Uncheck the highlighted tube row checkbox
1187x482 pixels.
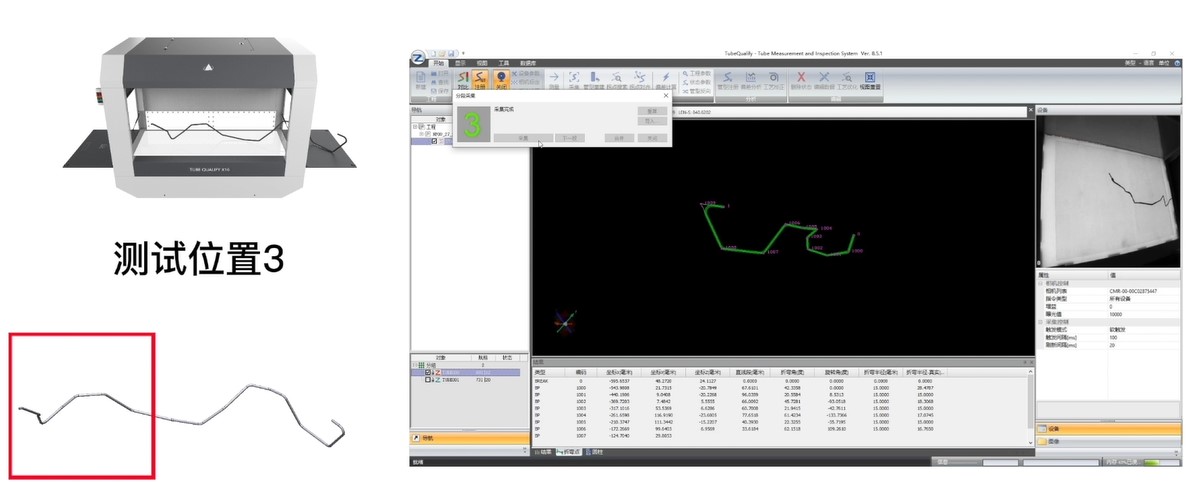pyautogui.click(x=428, y=372)
